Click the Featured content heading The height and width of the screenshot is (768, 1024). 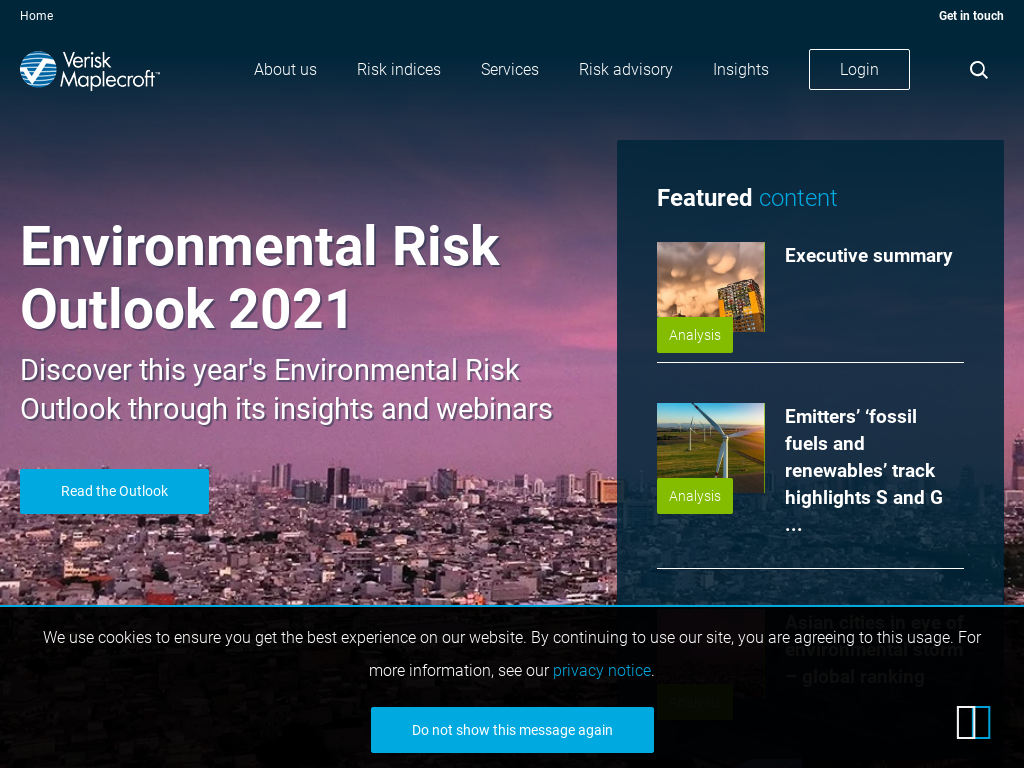point(746,198)
